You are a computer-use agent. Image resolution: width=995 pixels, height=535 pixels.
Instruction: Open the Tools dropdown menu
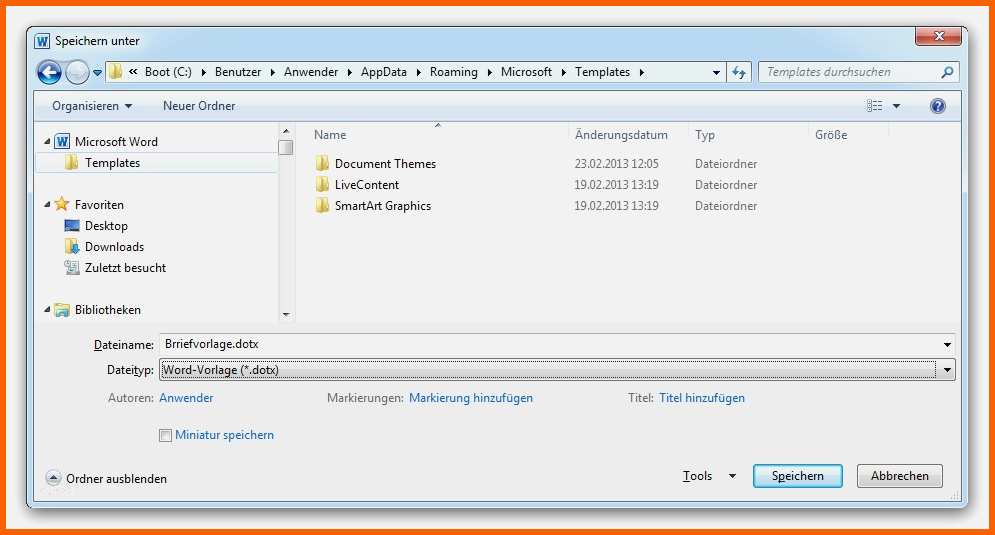point(709,476)
